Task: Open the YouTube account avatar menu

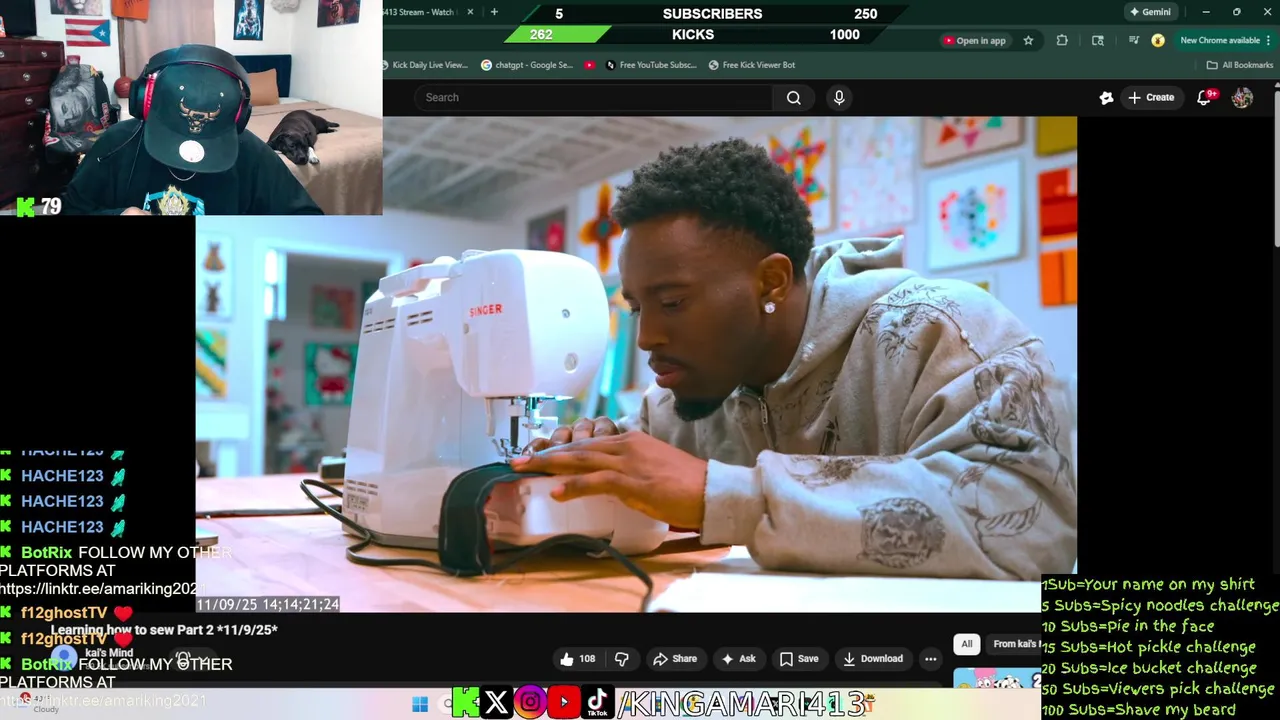Action: click(1242, 97)
